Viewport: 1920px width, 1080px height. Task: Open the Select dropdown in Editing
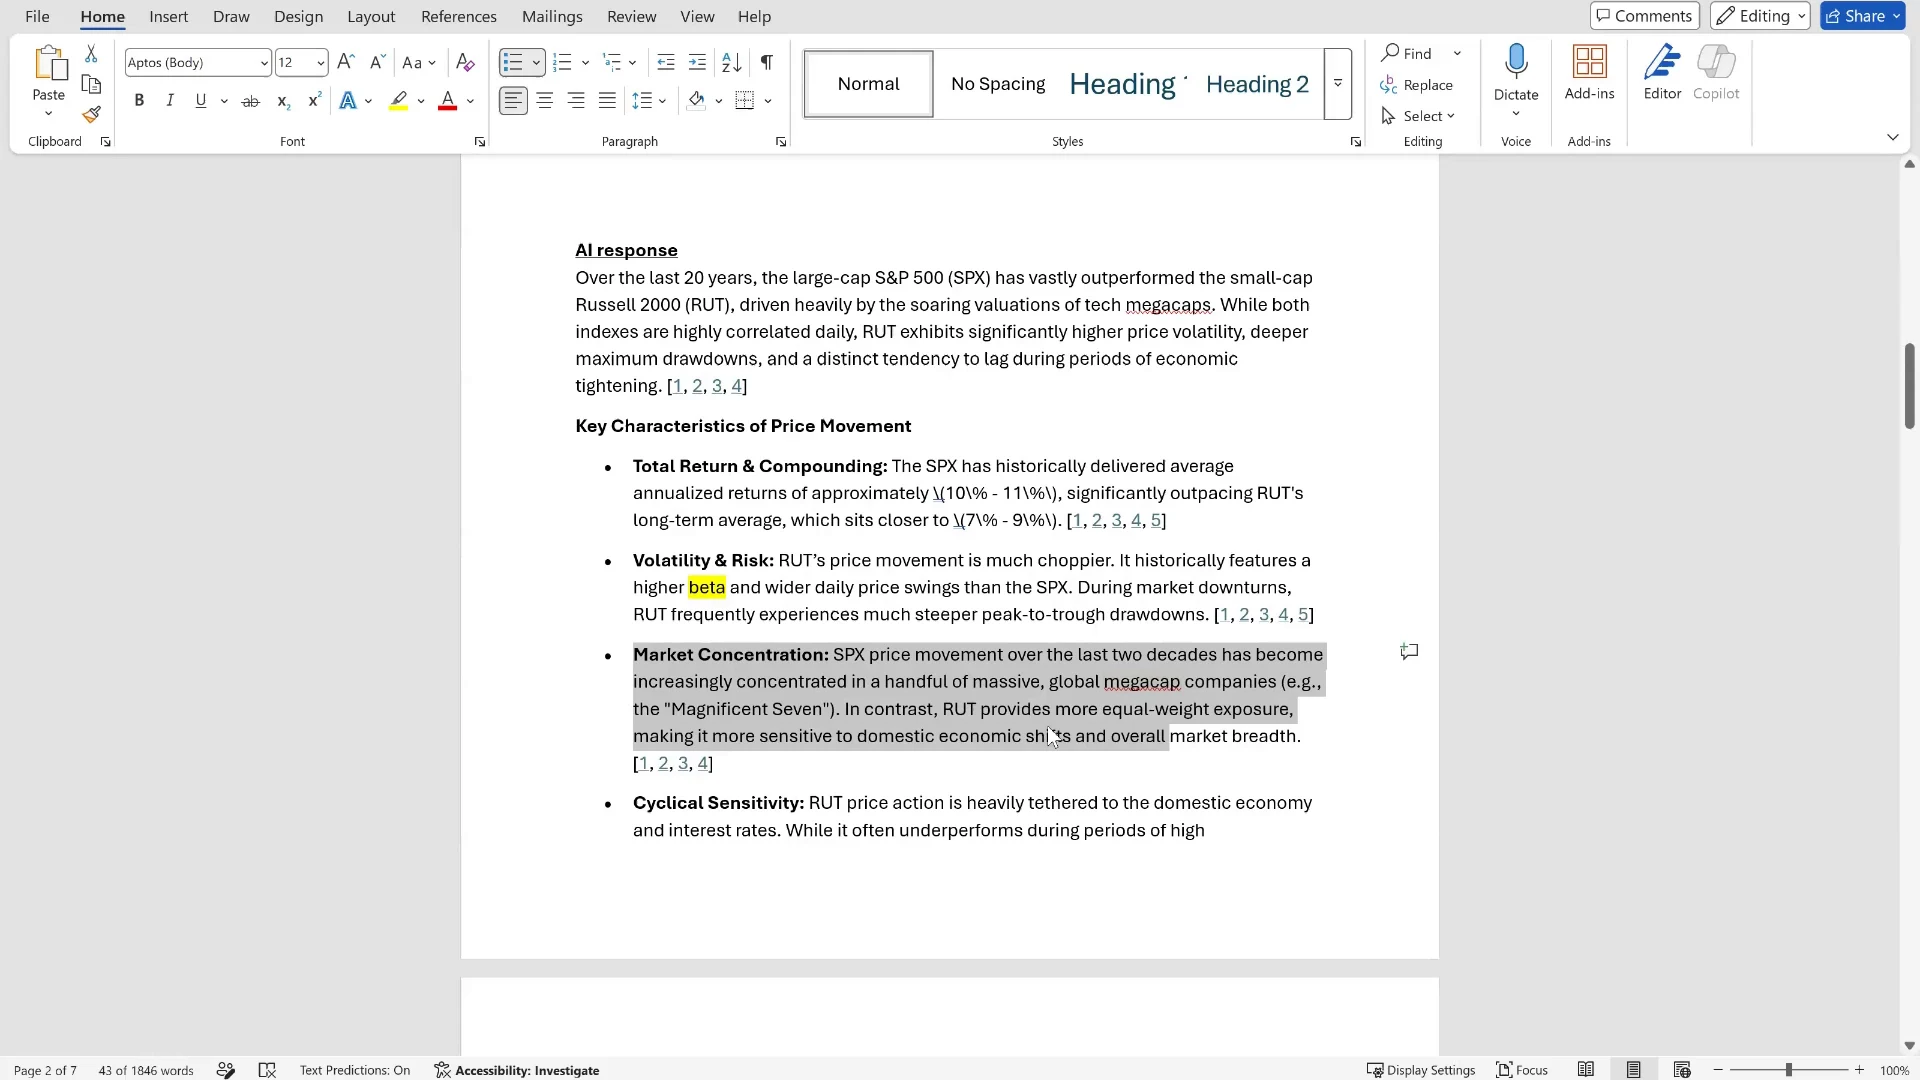point(1418,116)
